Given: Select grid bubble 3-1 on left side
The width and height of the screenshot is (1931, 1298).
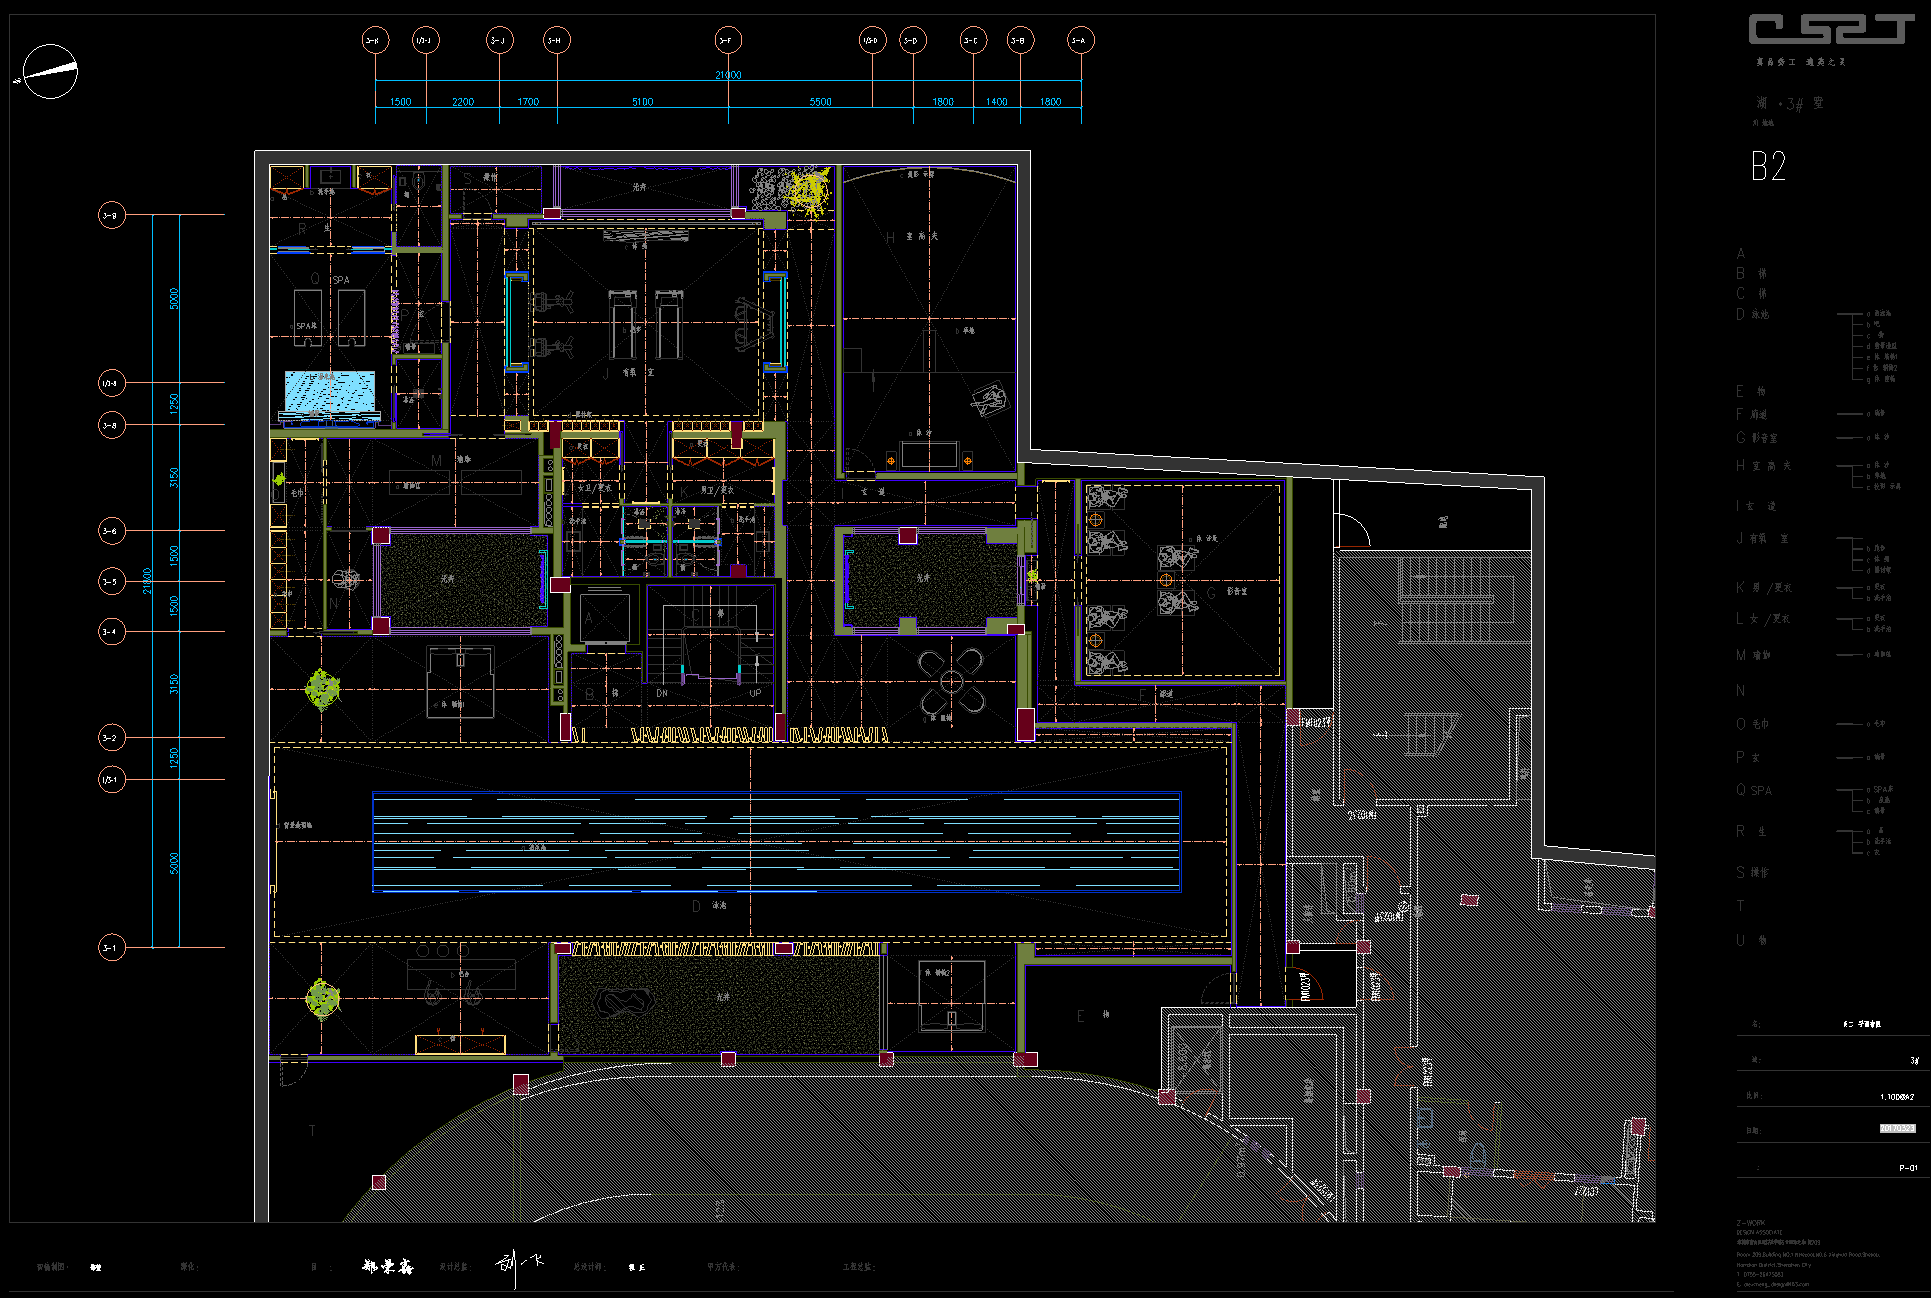Looking at the screenshot, I should click(x=111, y=947).
